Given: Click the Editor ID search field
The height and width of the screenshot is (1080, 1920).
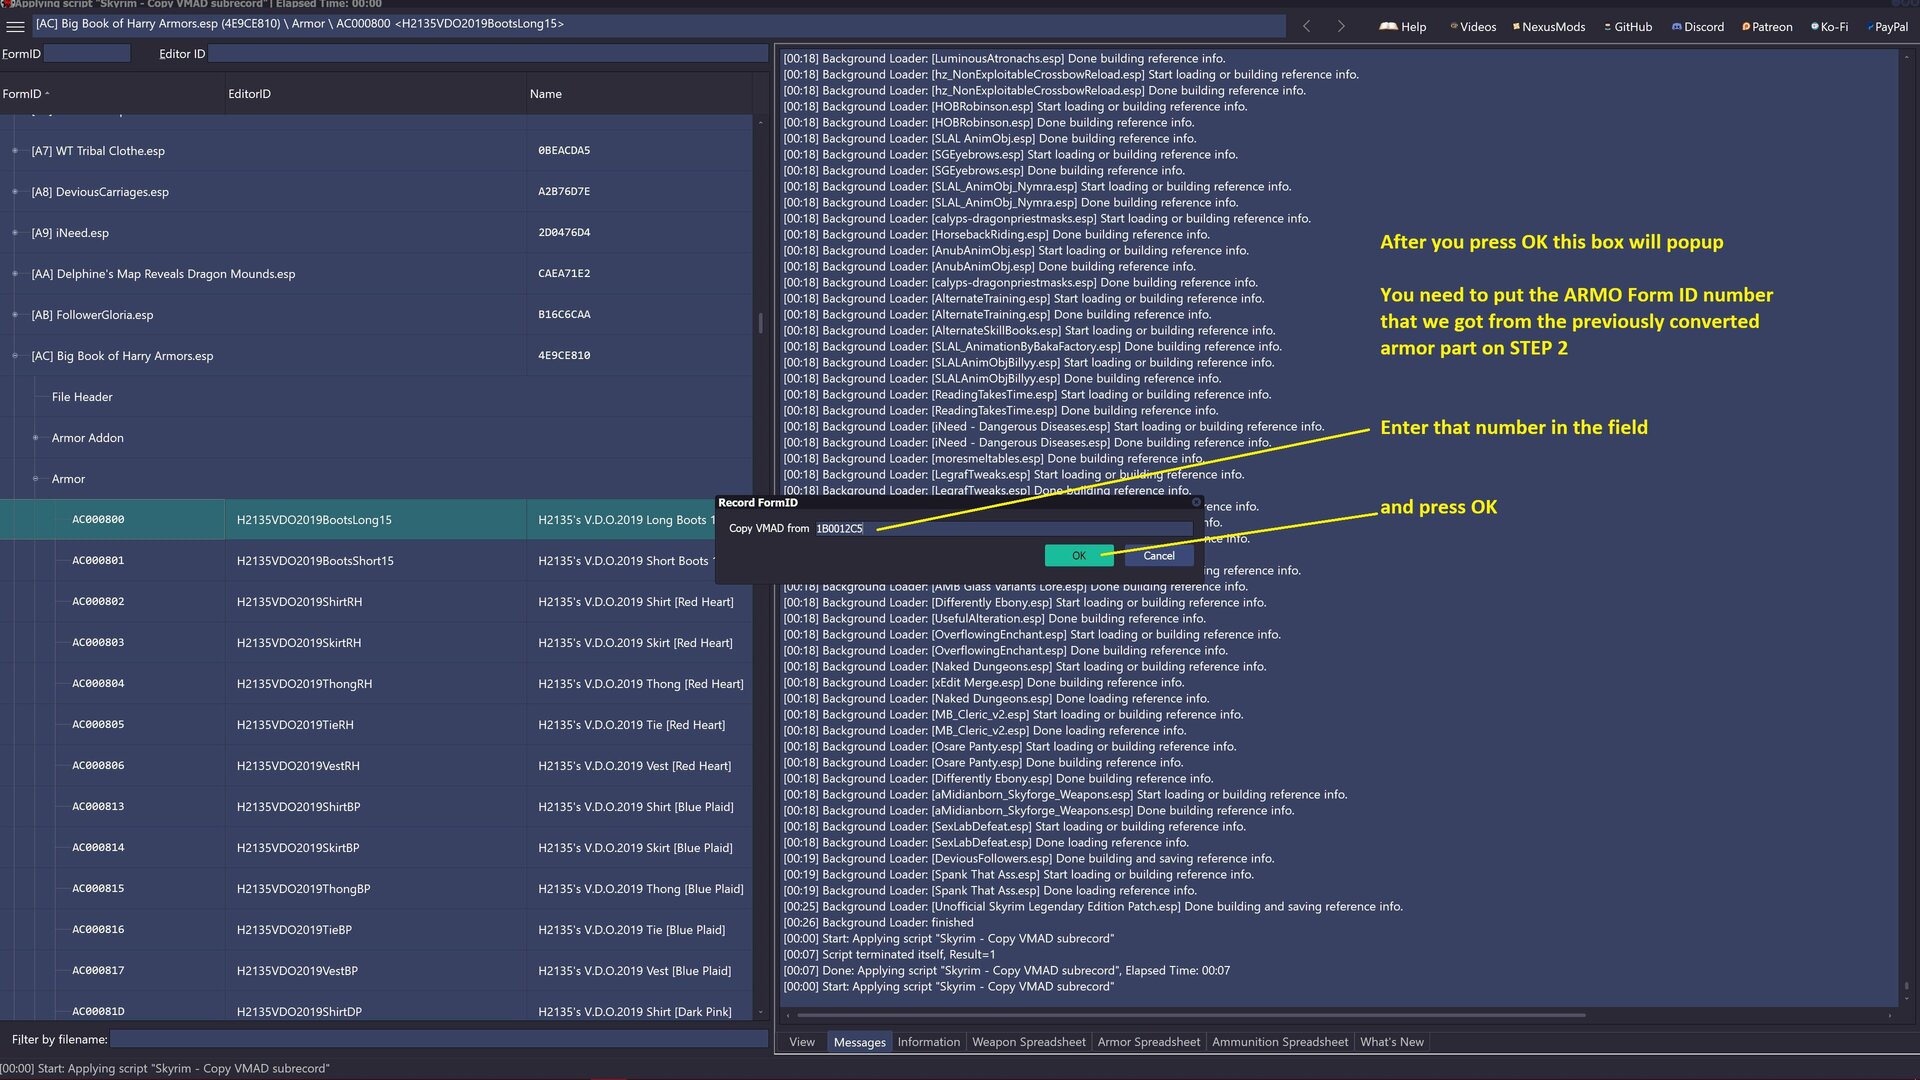Looking at the screenshot, I should tap(488, 54).
